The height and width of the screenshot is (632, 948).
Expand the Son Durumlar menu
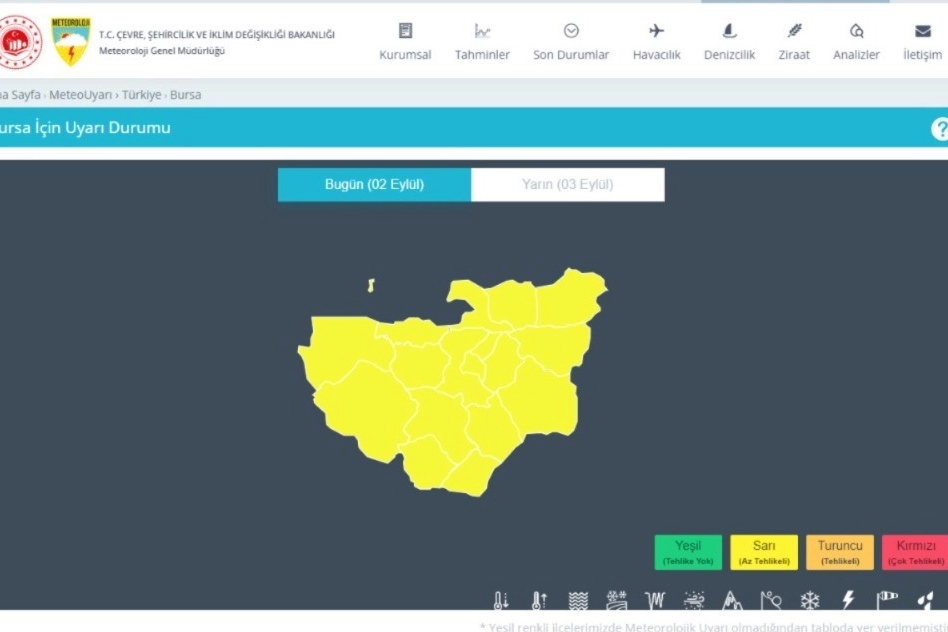pos(571,42)
